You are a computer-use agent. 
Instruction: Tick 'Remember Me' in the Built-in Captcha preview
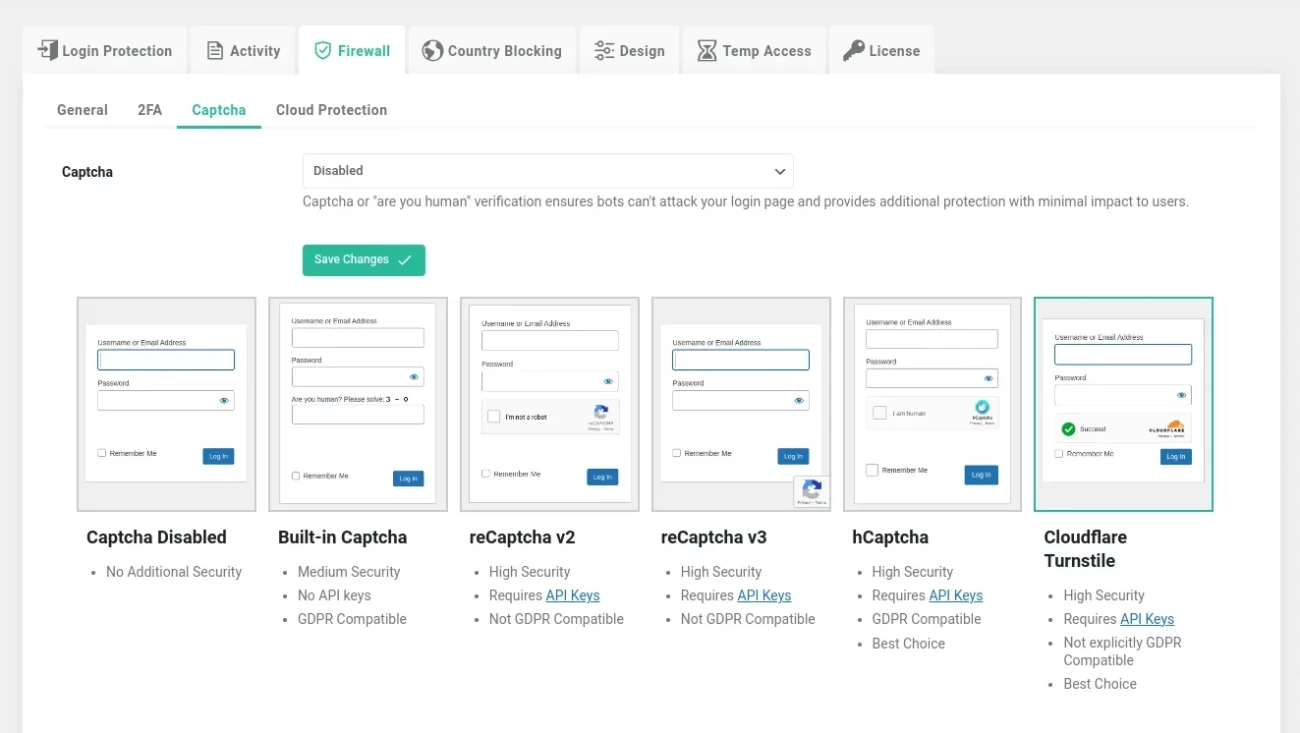click(x=294, y=476)
